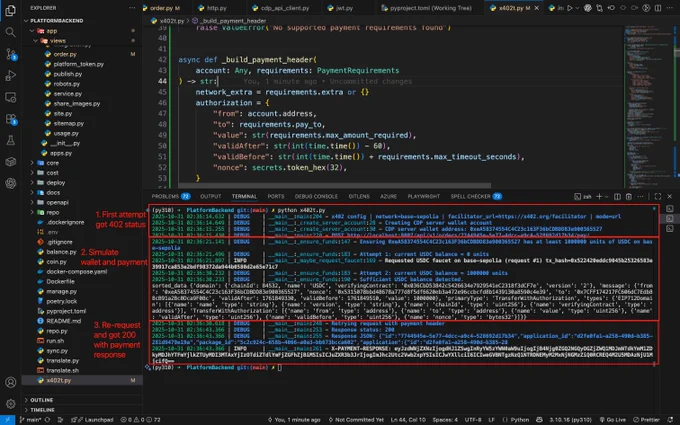The width and height of the screenshot is (680, 425).
Task: Open docker-compose.yaml in the explorer
Action: click(x=77, y=271)
